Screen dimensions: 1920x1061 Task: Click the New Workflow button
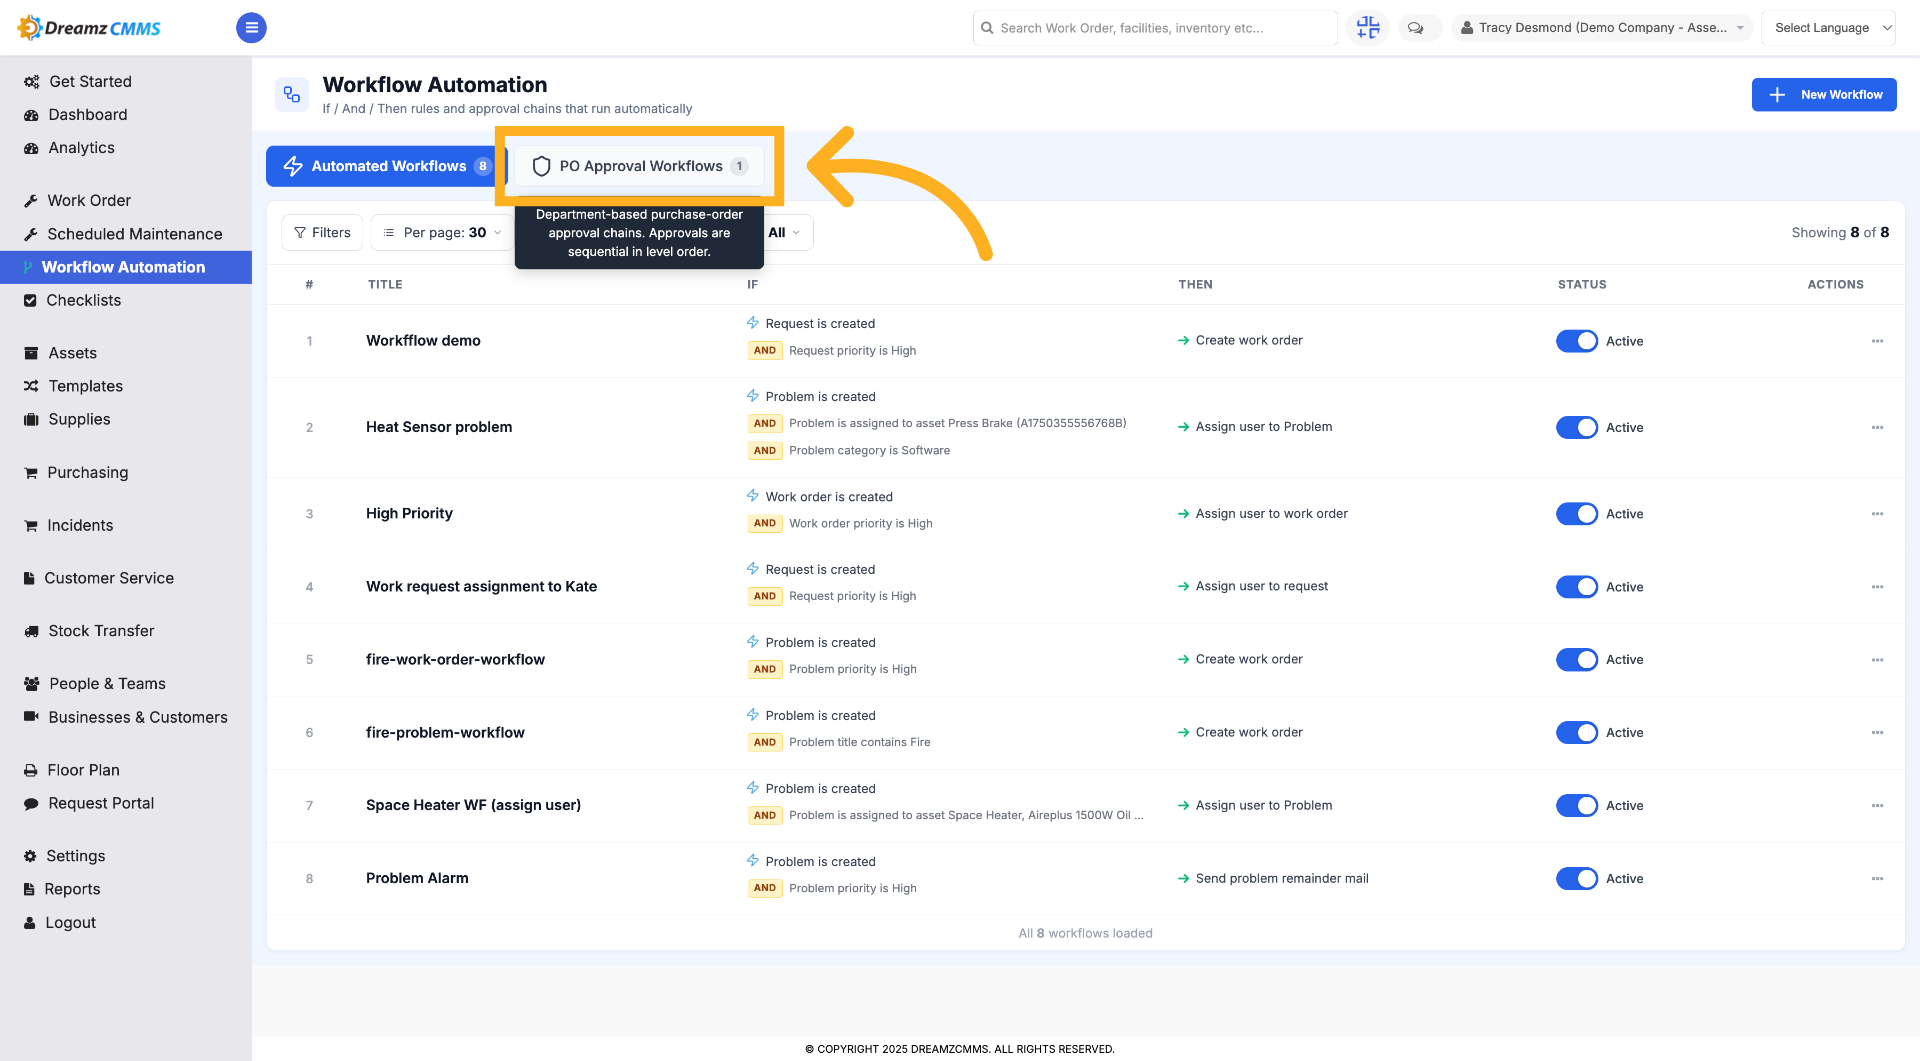(x=1823, y=95)
